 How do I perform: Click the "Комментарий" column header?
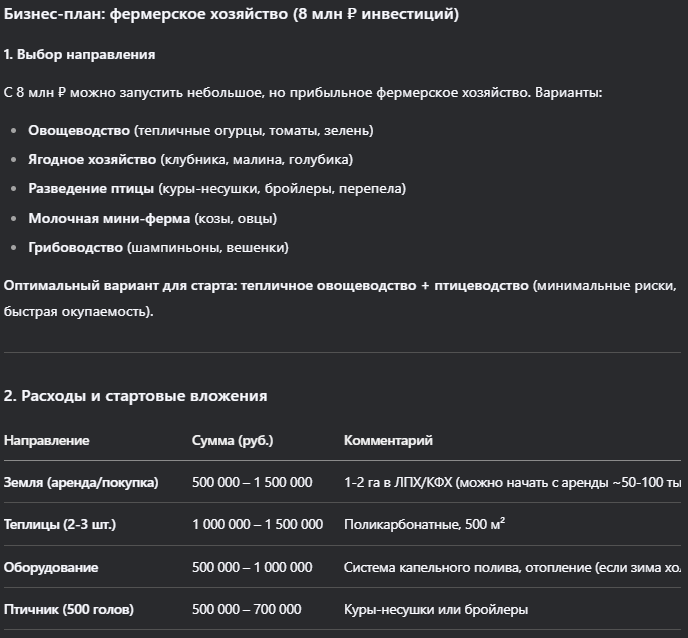(x=388, y=440)
